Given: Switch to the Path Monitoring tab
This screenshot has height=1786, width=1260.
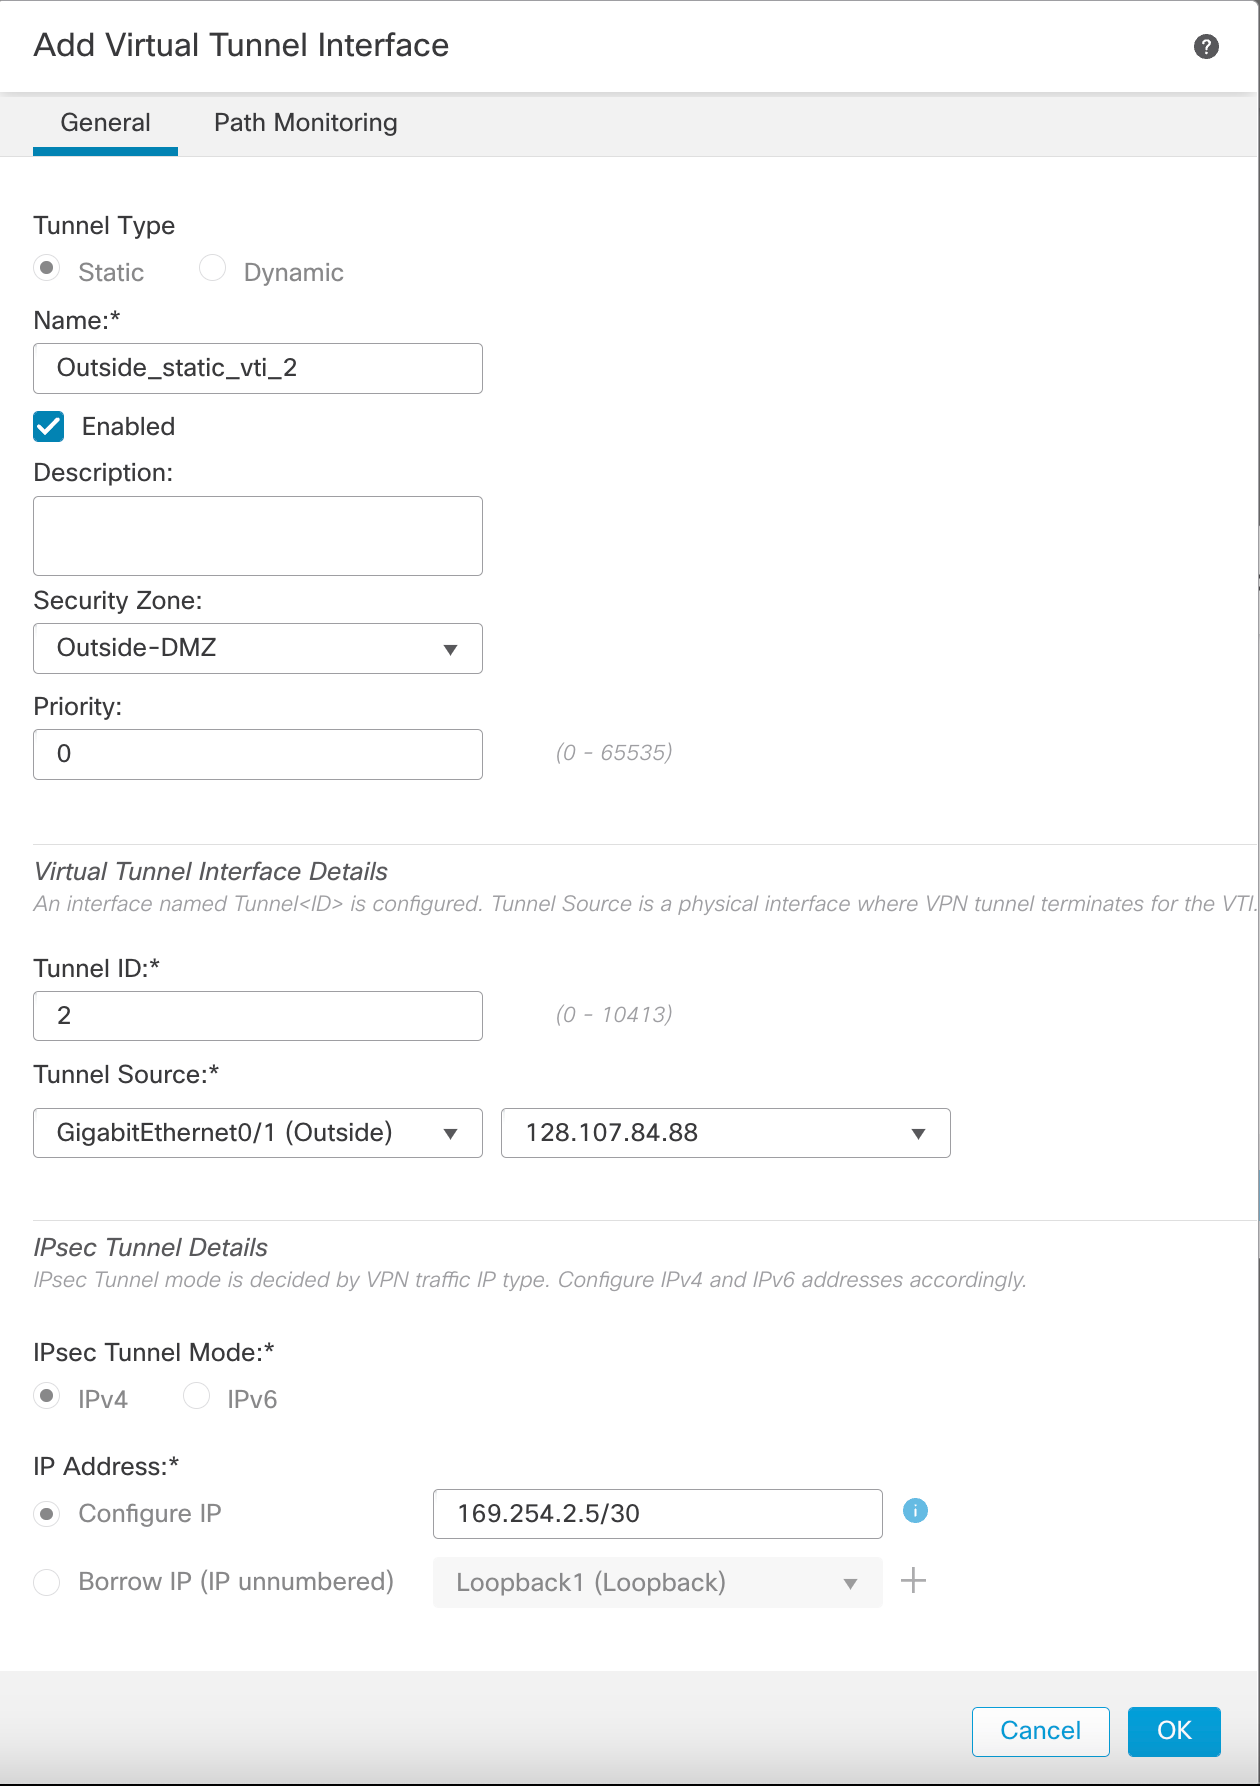Looking at the screenshot, I should click(305, 123).
